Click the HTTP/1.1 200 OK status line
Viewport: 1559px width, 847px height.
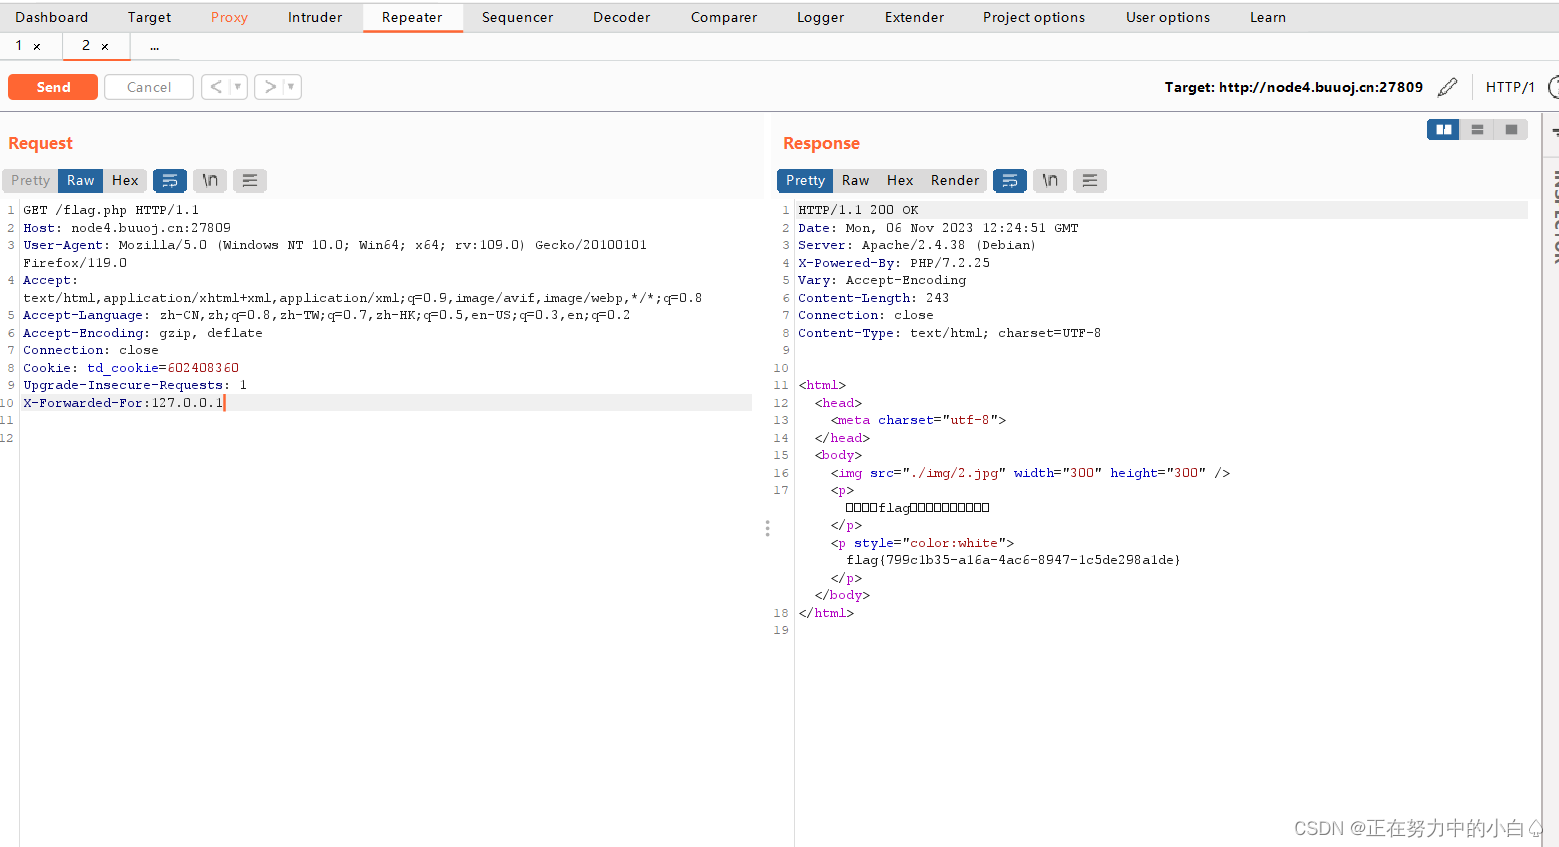(858, 210)
